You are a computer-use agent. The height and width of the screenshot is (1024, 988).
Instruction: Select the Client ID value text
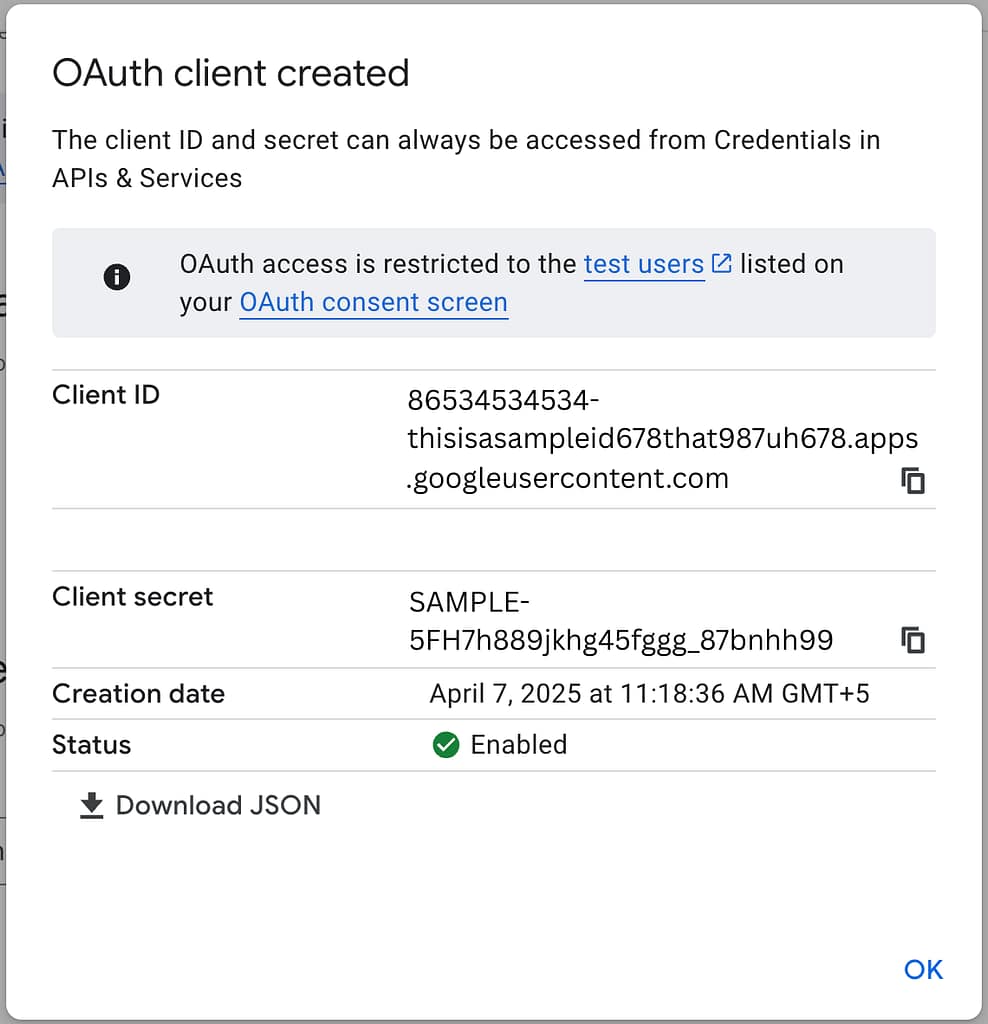tap(663, 438)
